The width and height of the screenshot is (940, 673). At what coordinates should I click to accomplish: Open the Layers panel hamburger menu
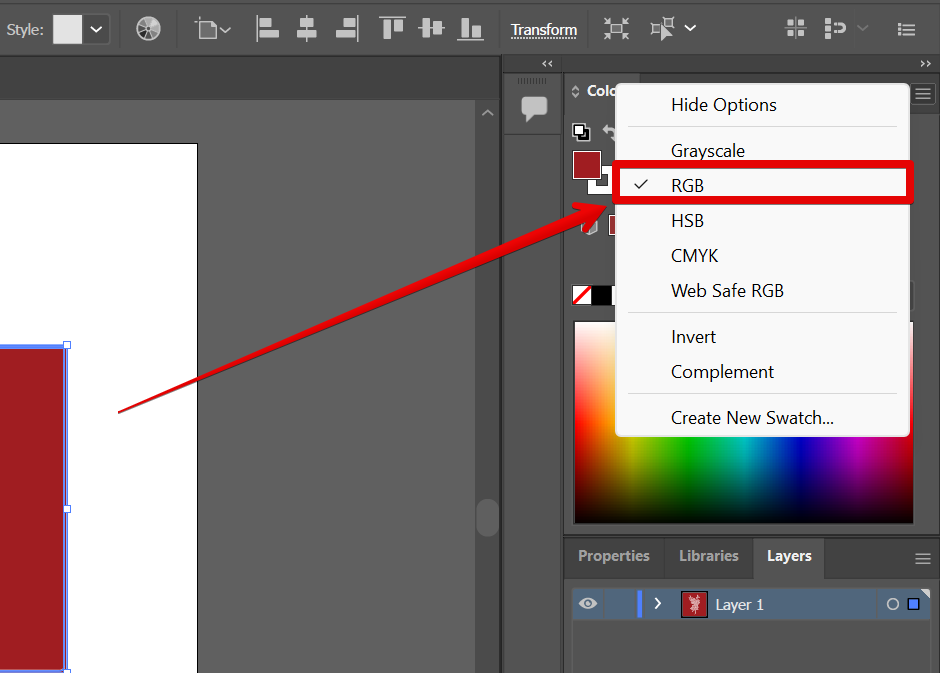[923, 558]
